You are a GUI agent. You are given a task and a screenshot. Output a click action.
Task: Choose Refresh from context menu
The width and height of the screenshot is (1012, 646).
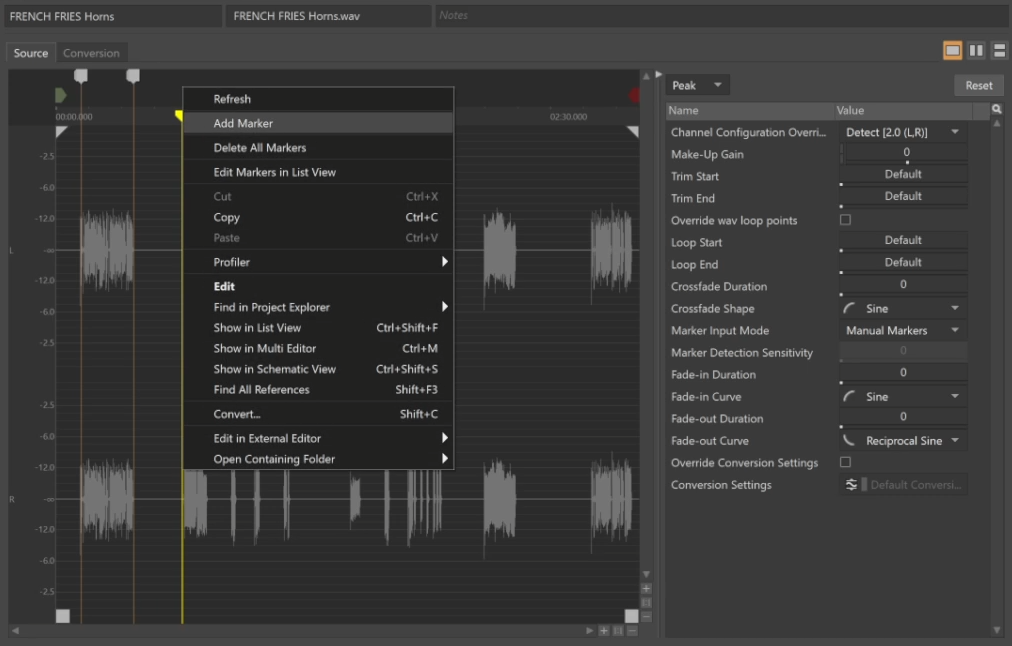pos(318,99)
